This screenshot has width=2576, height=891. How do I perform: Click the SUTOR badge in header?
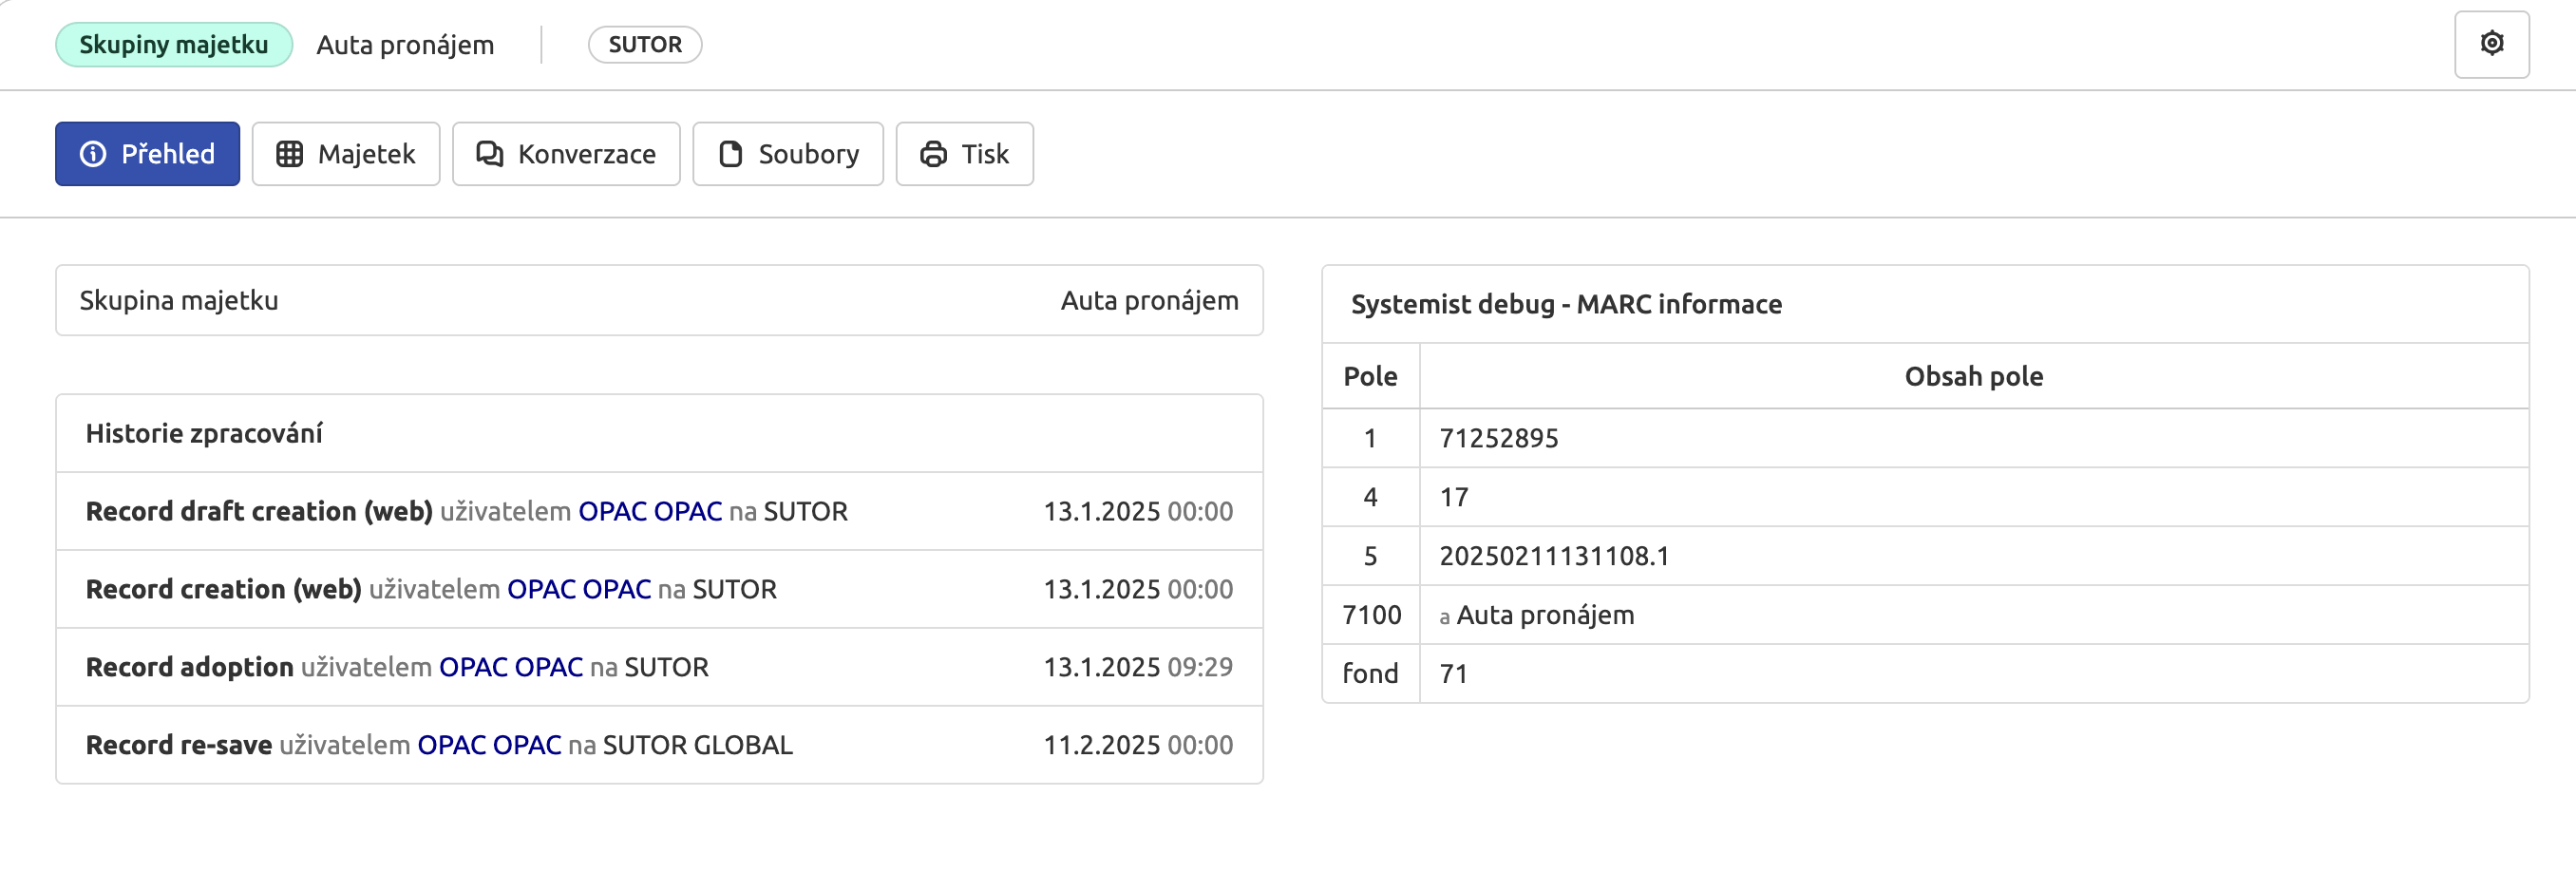tap(645, 45)
